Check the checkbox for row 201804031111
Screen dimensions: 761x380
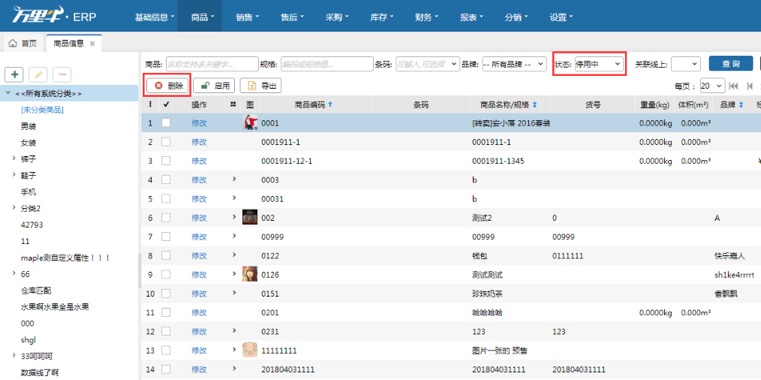point(166,369)
